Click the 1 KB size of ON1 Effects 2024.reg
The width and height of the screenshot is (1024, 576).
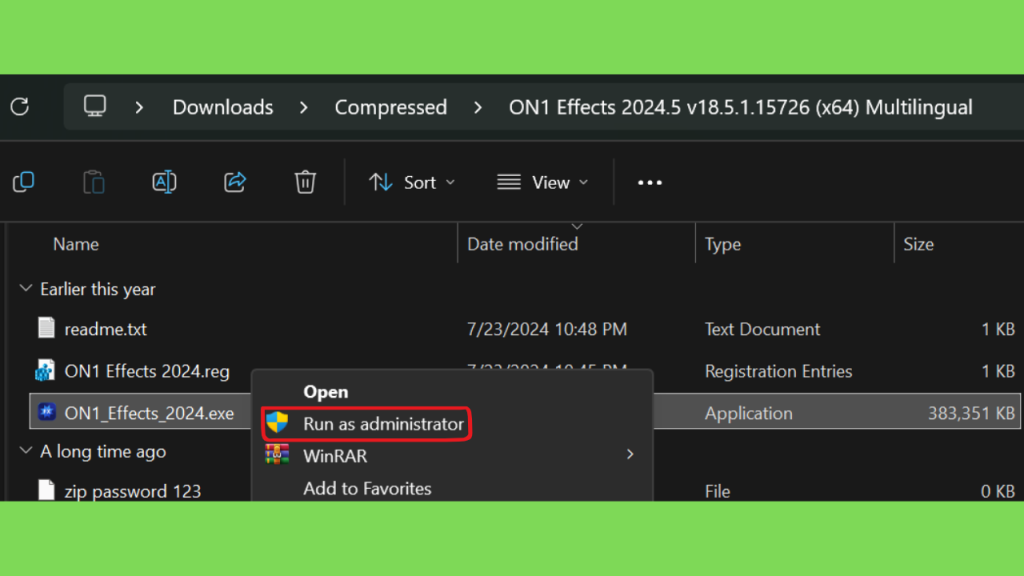pos(998,372)
